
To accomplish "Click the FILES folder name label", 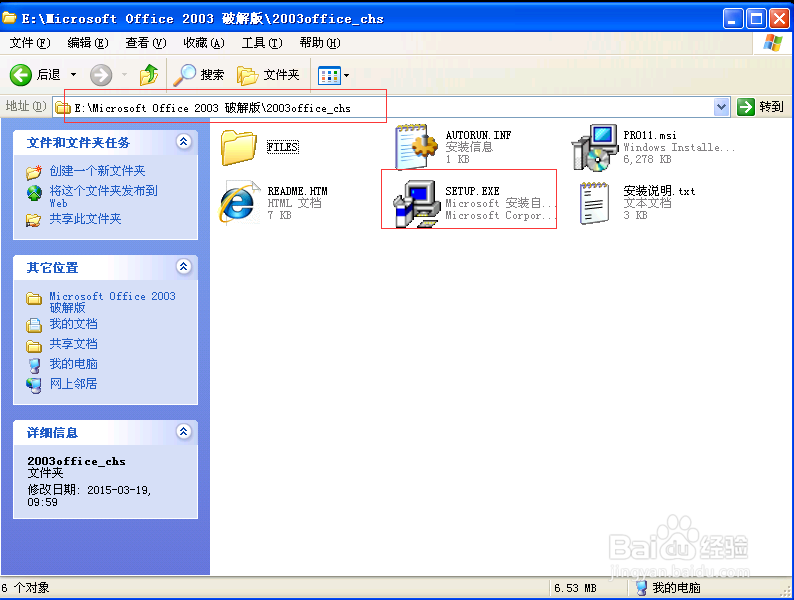I will pyautogui.click(x=283, y=147).
